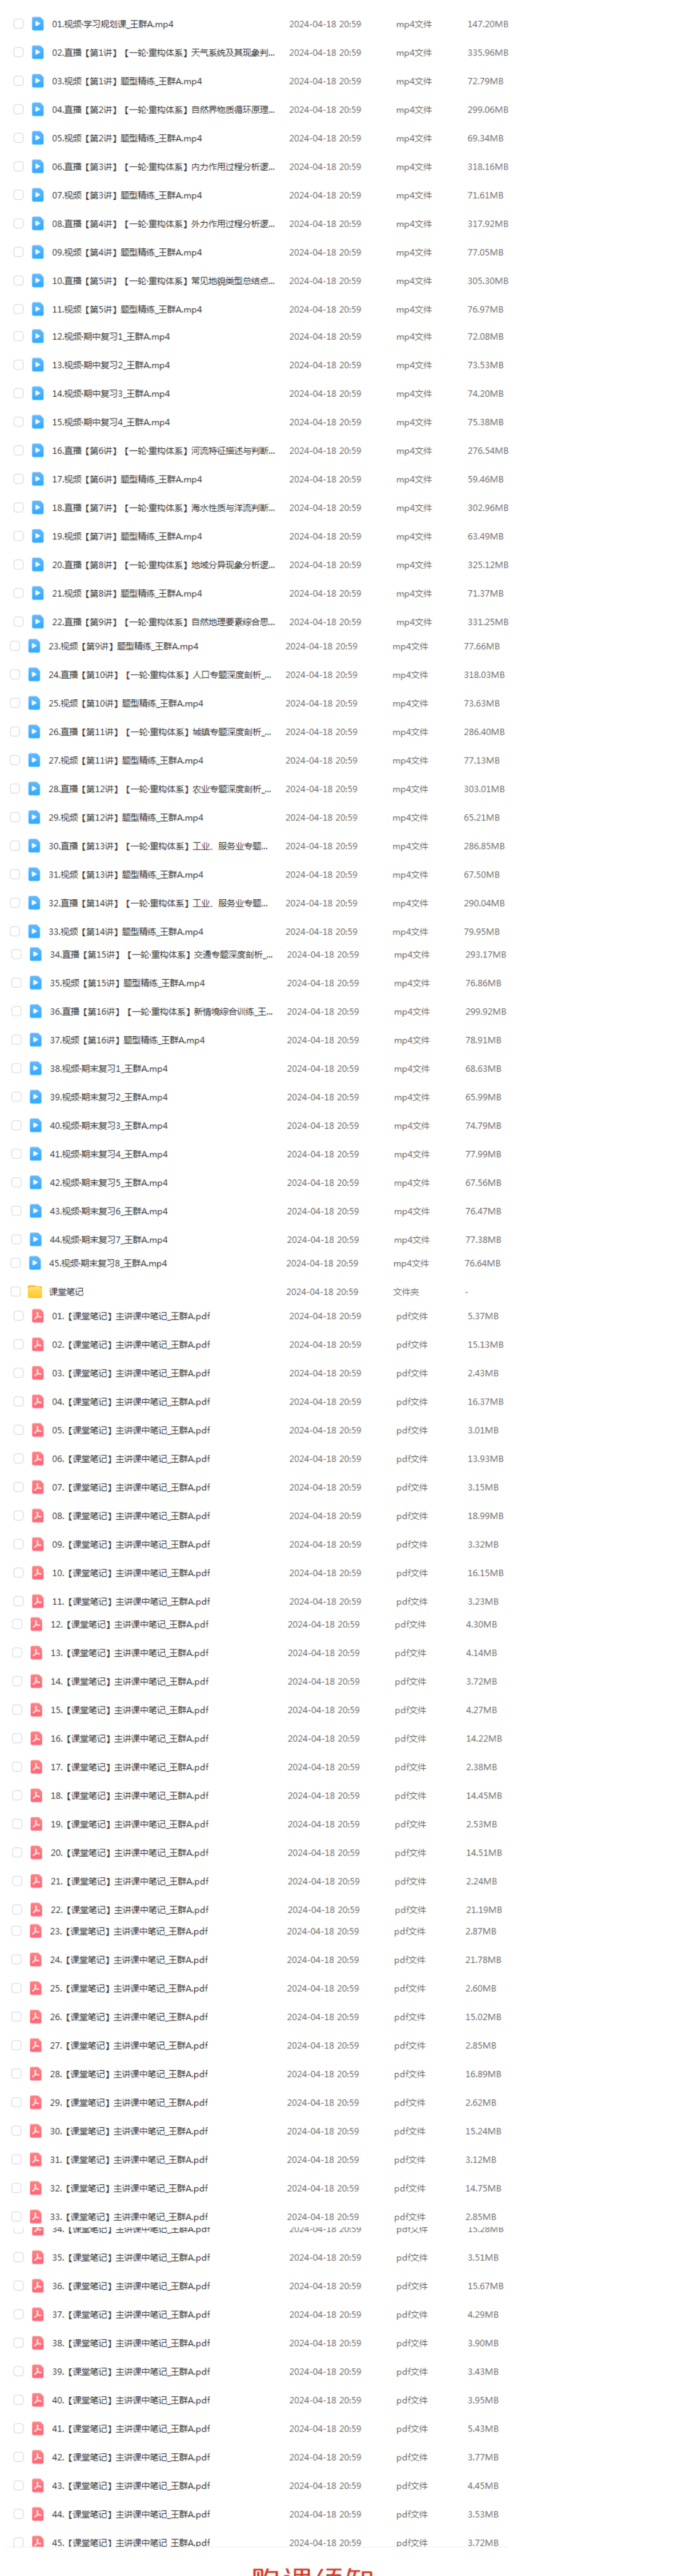Open PDF 05.【课堂笔记】主讲课中笔记_王群A.pdf
Screen dimensions: 686x2576
point(131,1431)
